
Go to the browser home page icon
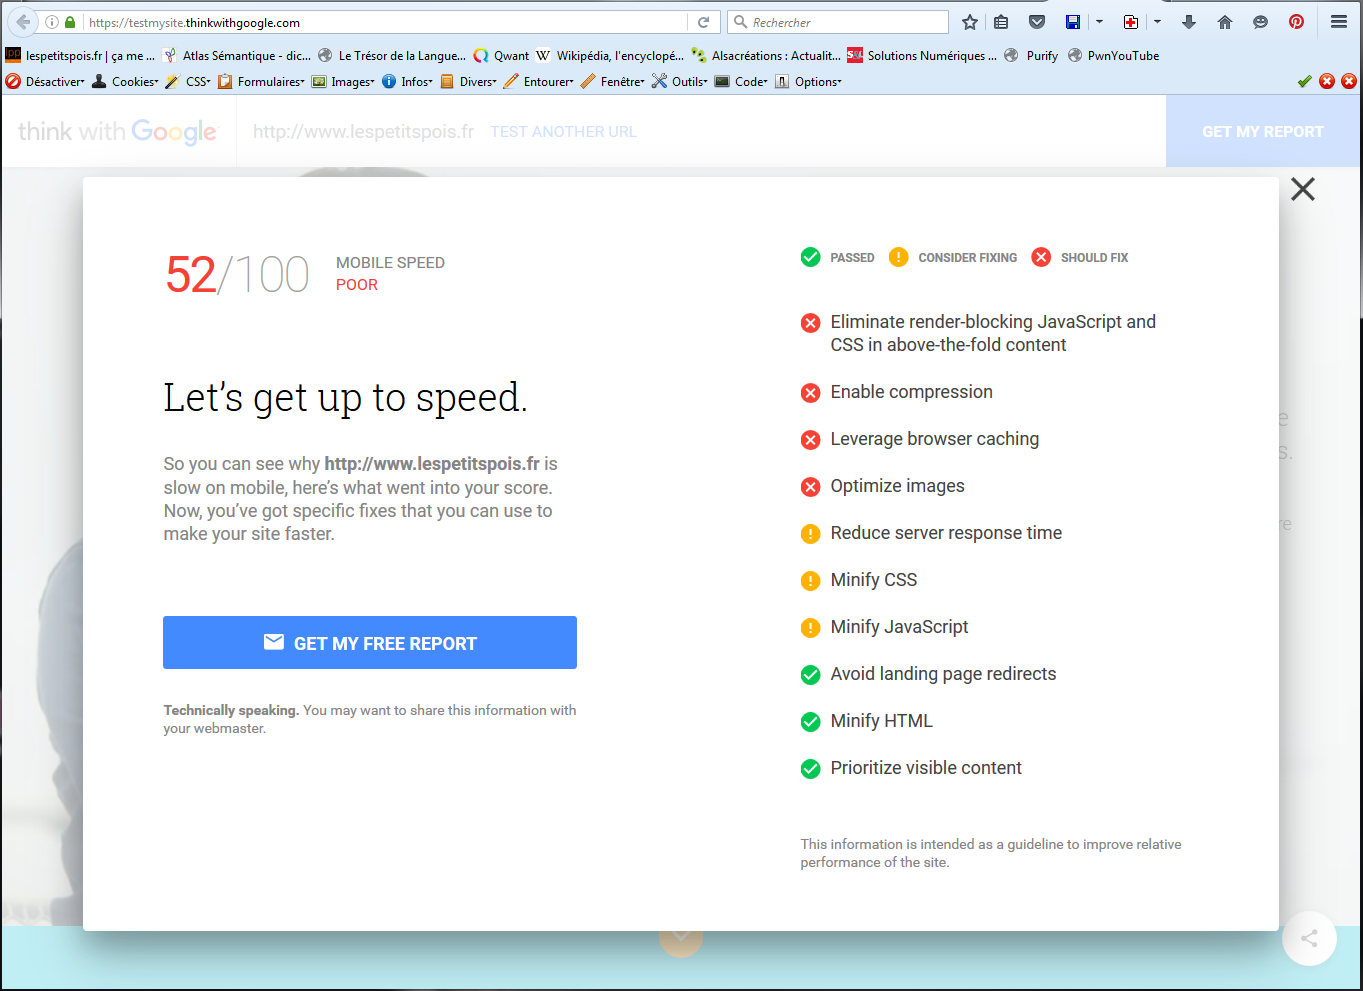point(1225,22)
